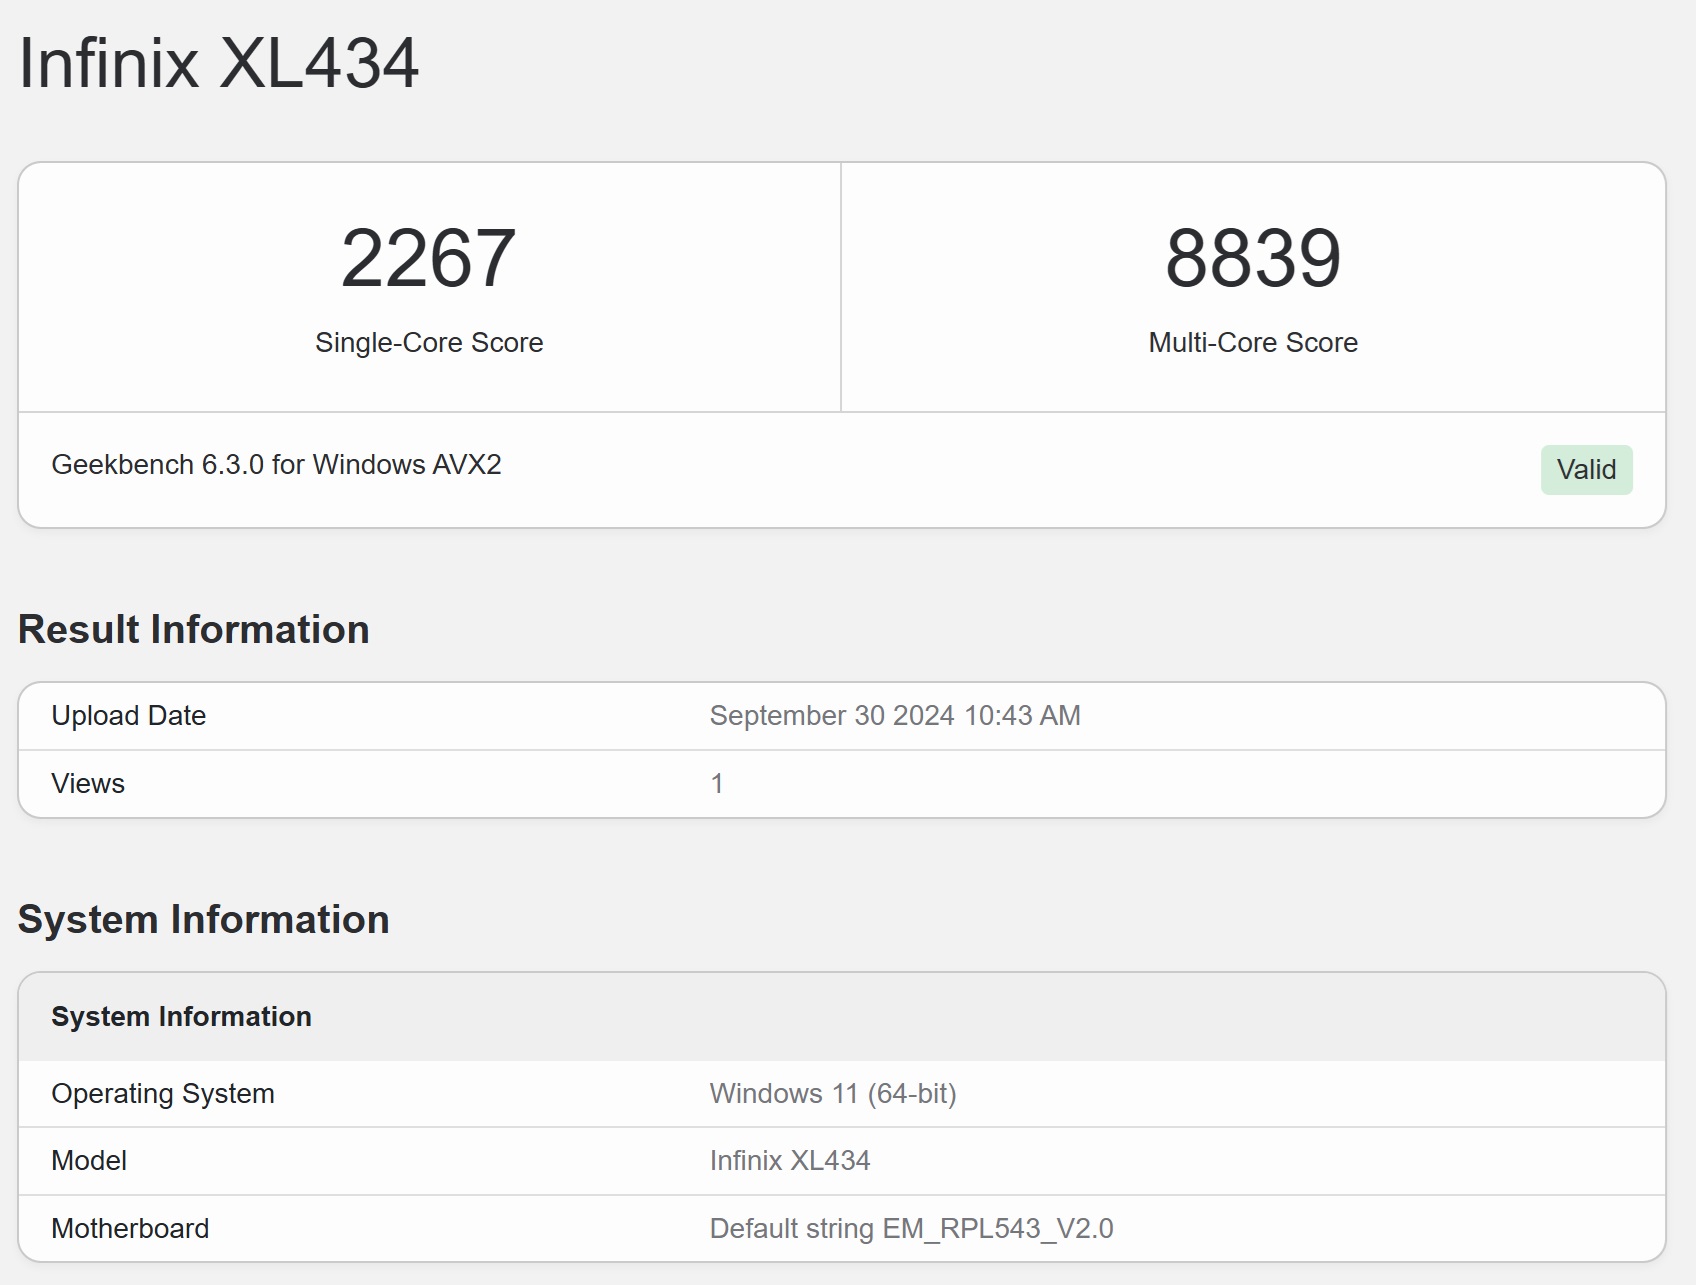
Task: Select the Motherboard row label
Action: click(130, 1229)
